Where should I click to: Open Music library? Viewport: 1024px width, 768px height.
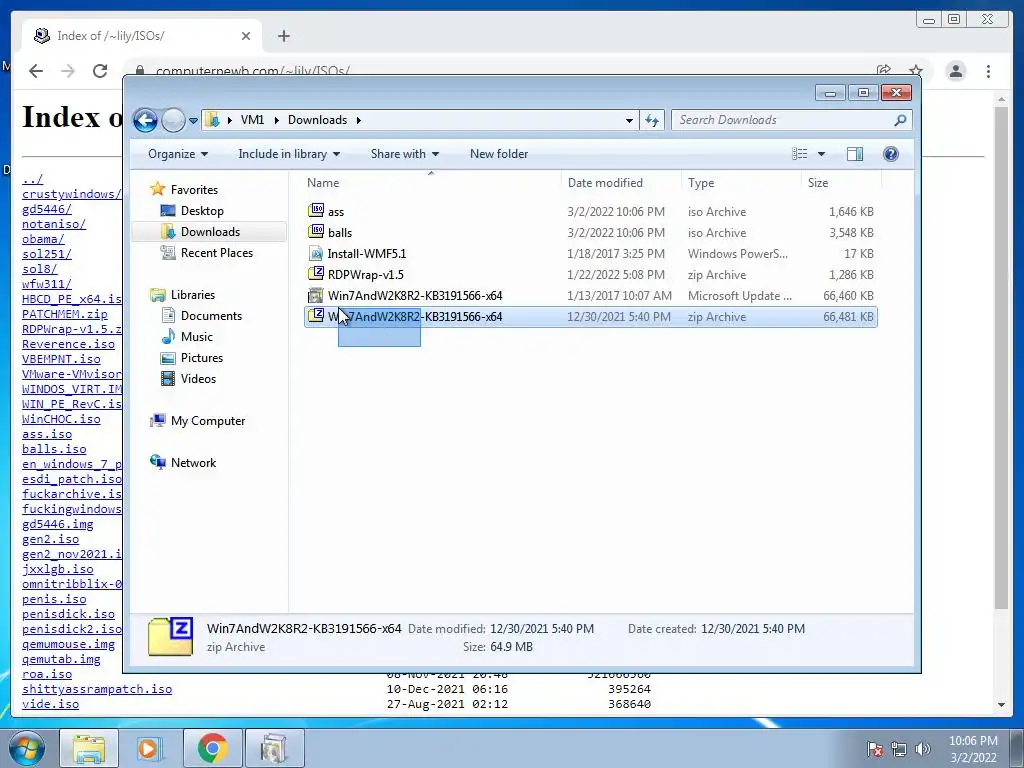pos(196,337)
